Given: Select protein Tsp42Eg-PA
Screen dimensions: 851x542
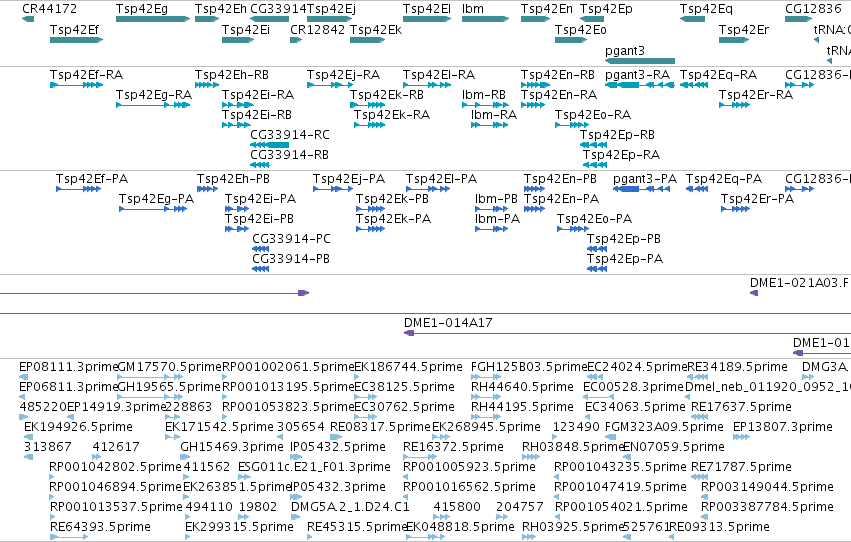Looking at the screenshot, I should [x=153, y=209].
